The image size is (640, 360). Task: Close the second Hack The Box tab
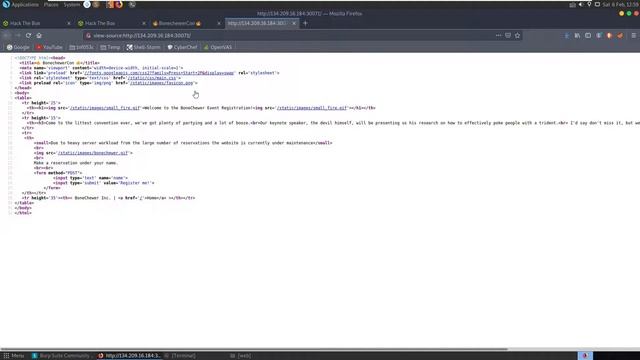click(144, 23)
